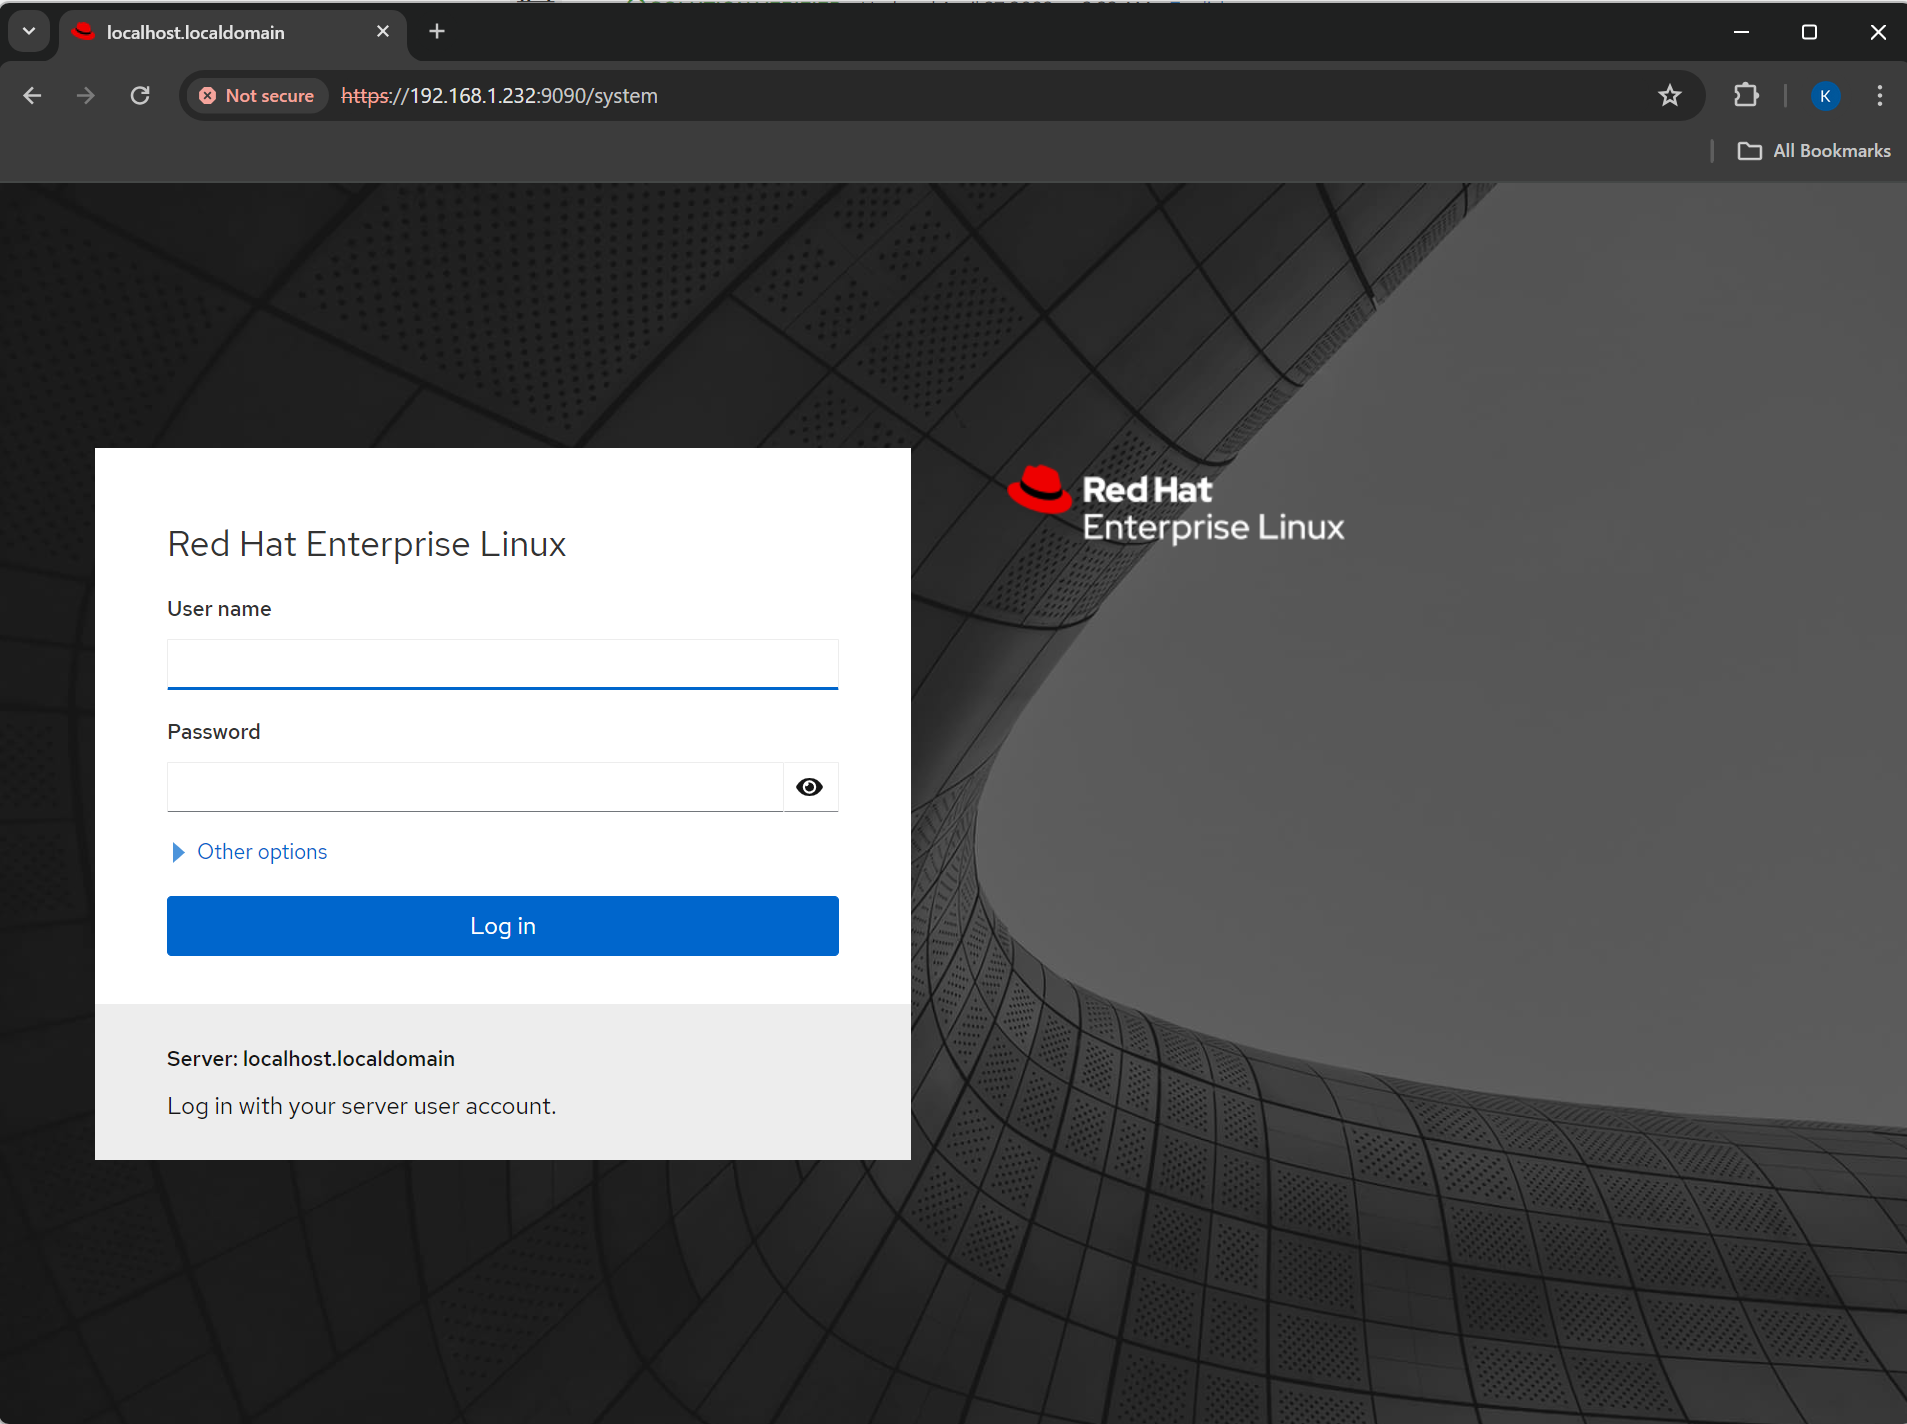
Task: Reload the page
Action: point(140,96)
